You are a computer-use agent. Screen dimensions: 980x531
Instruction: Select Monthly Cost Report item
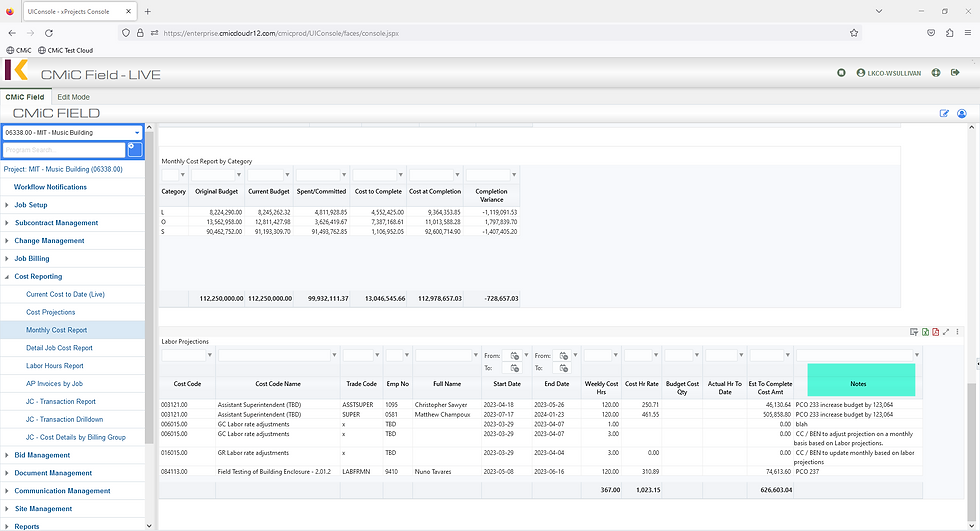coord(56,330)
